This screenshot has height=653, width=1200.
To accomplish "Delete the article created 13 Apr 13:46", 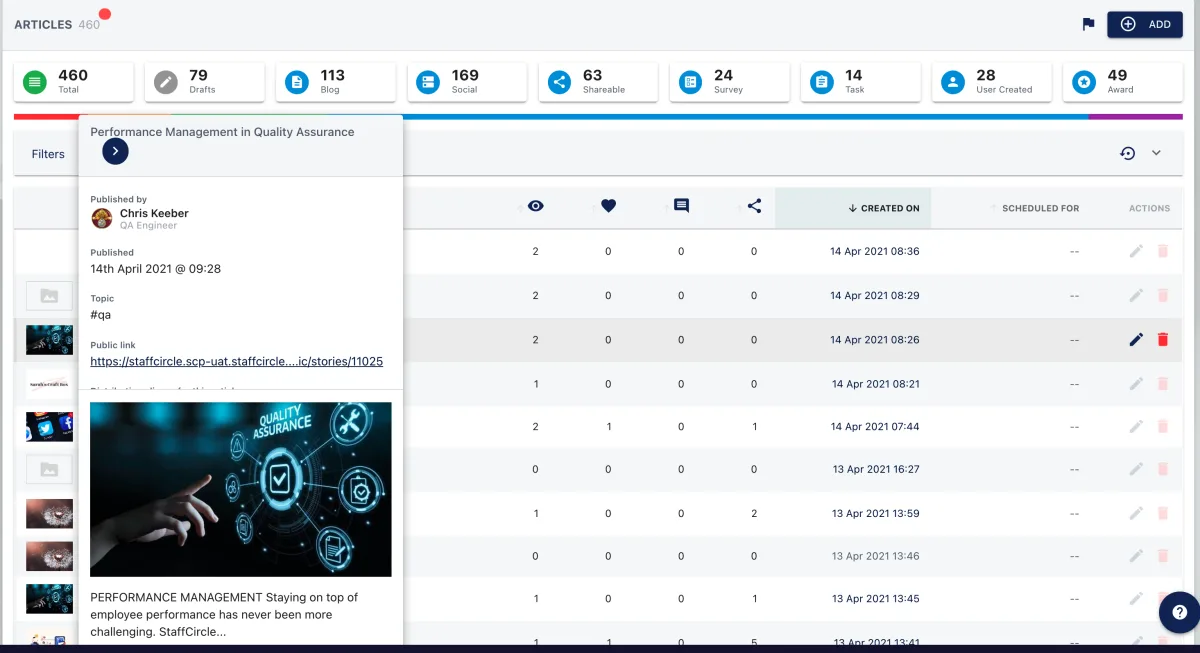I will 1162,556.
